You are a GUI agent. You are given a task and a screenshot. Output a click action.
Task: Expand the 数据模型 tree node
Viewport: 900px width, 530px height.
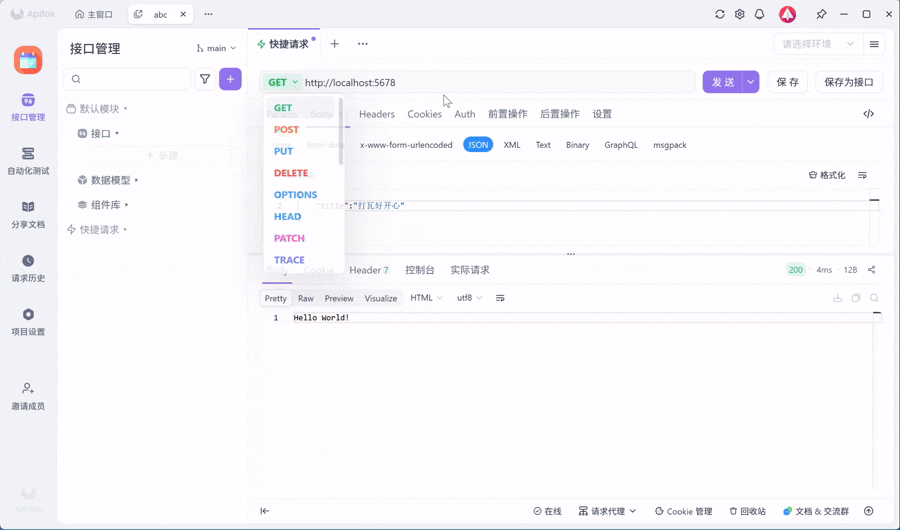(108, 180)
